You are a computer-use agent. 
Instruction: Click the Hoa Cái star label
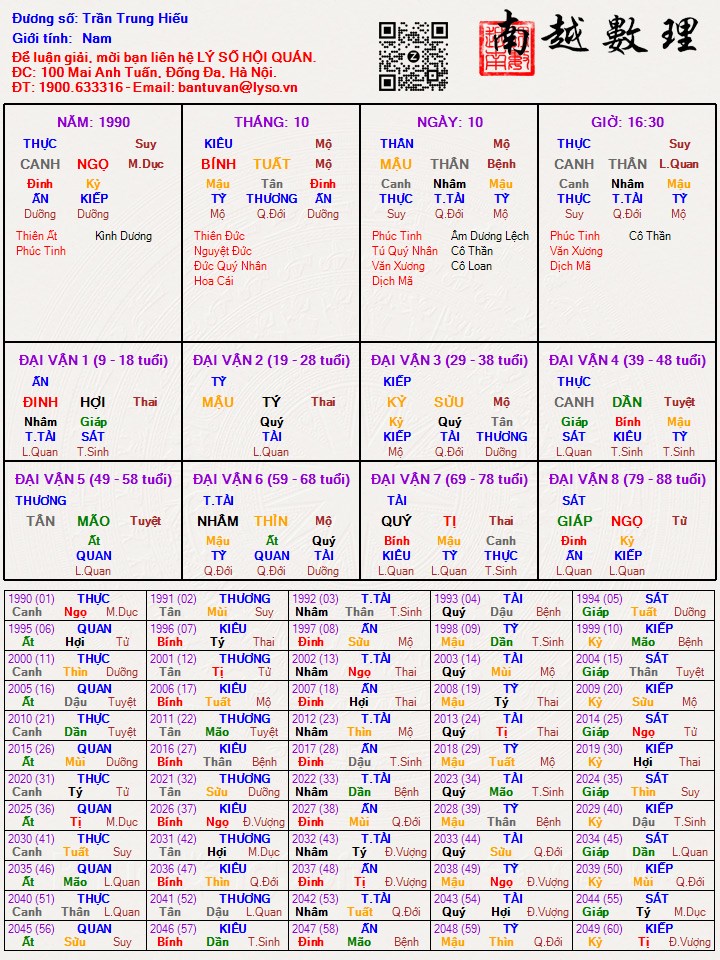[x=213, y=281]
